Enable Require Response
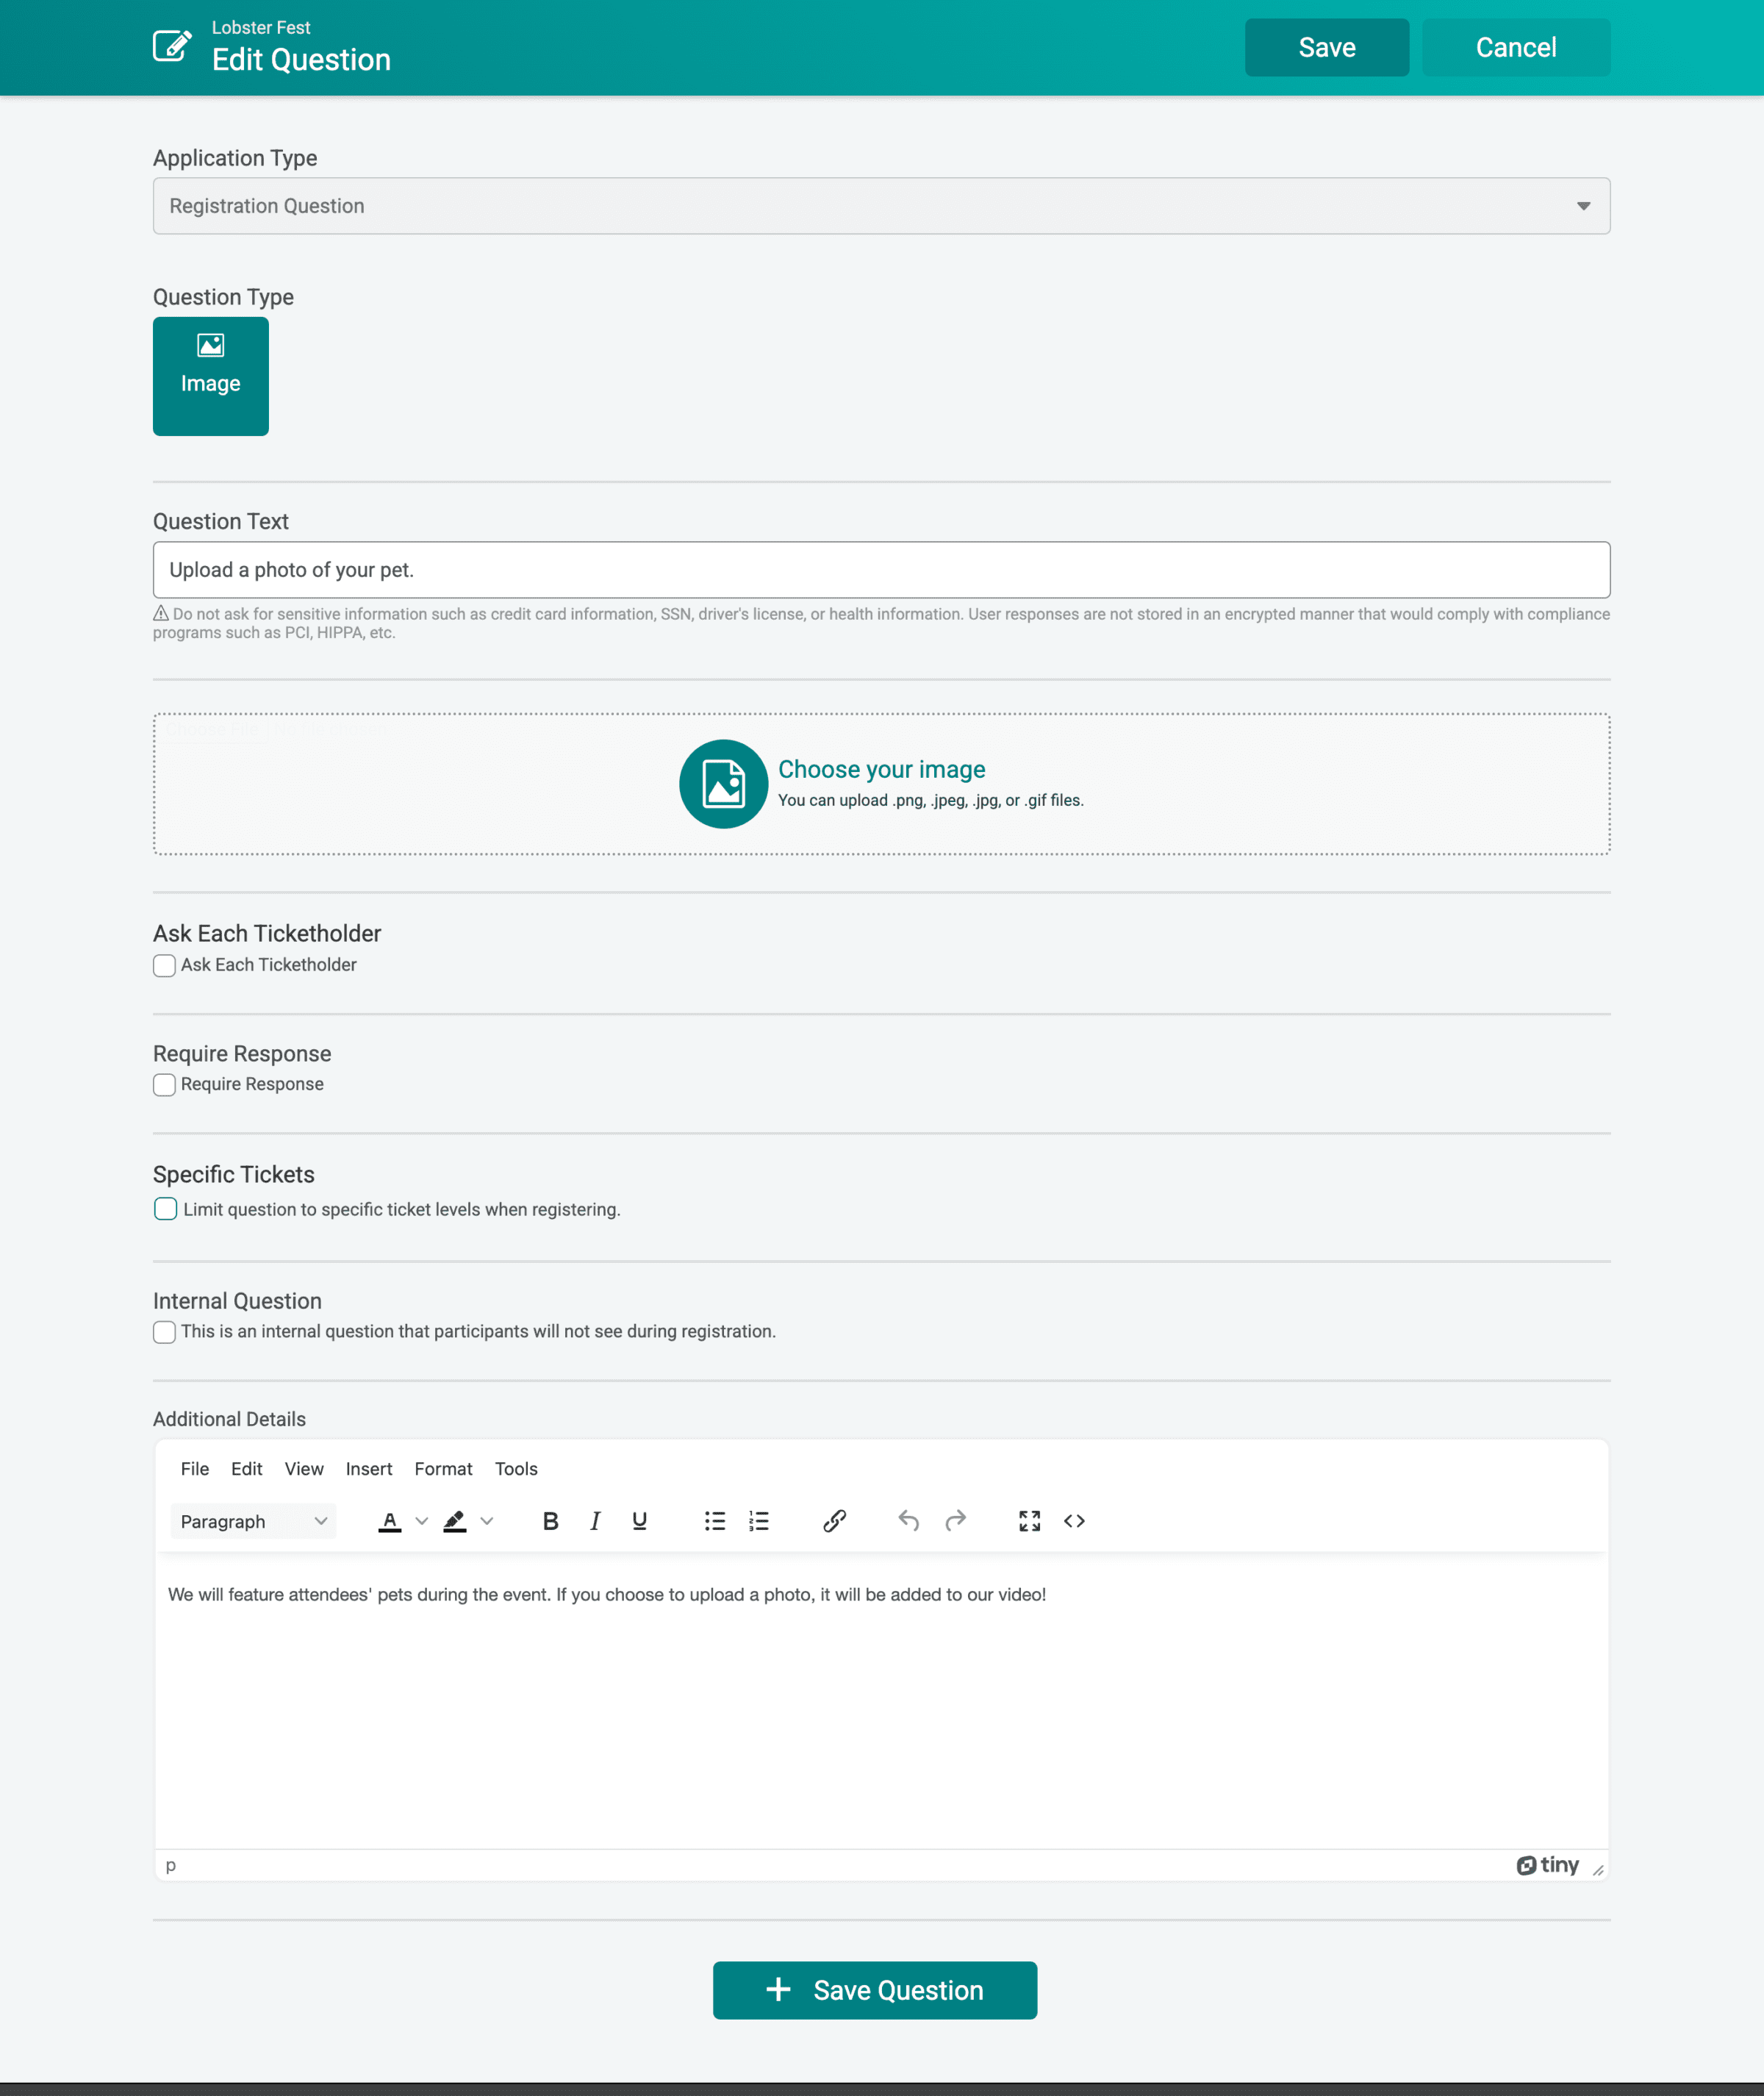 coord(164,1084)
